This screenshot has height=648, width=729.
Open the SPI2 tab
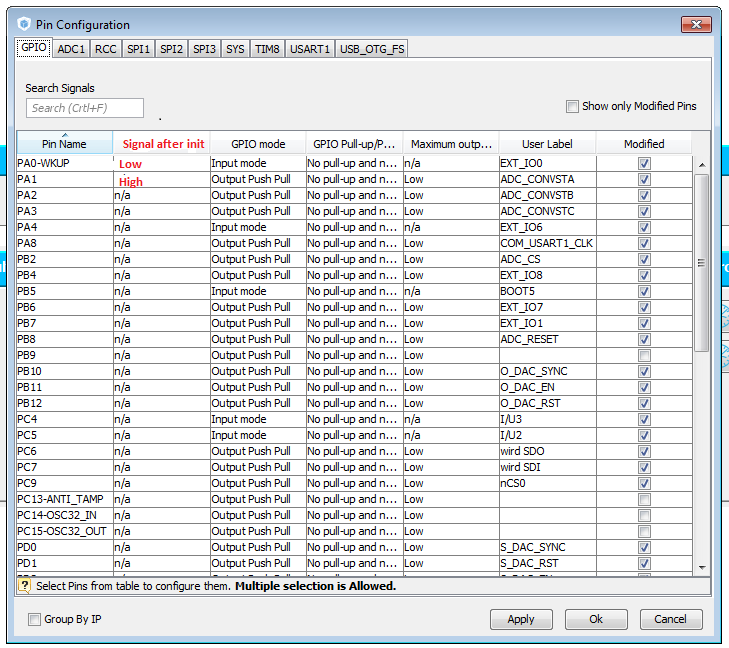pyautogui.click(x=172, y=49)
